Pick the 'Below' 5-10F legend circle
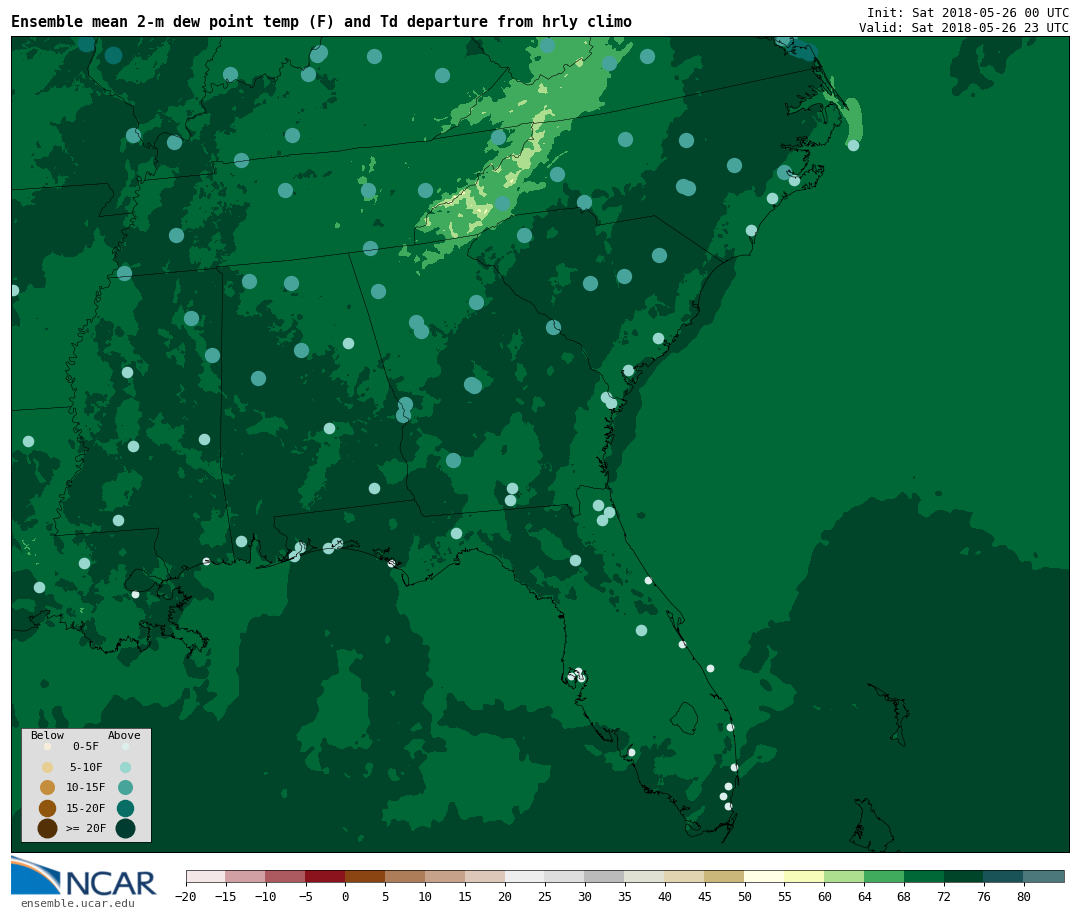 point(47,767)
